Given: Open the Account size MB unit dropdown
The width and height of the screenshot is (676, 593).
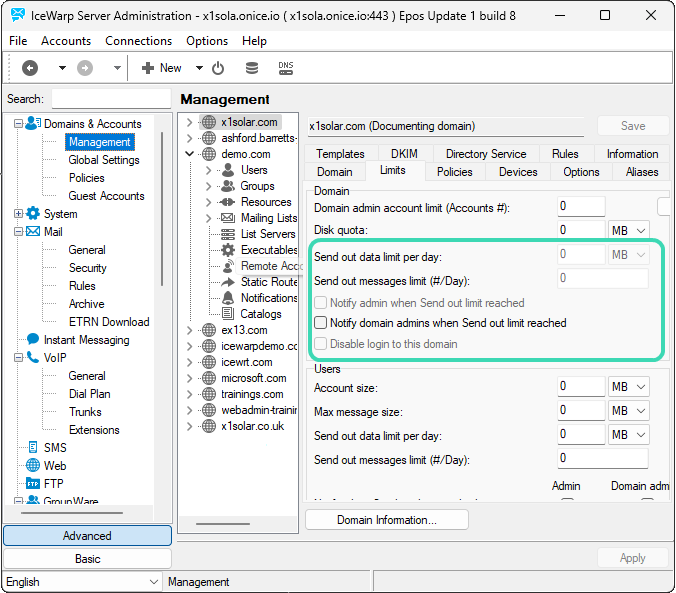Looking at the screenshot, I should tap(629, 387).
